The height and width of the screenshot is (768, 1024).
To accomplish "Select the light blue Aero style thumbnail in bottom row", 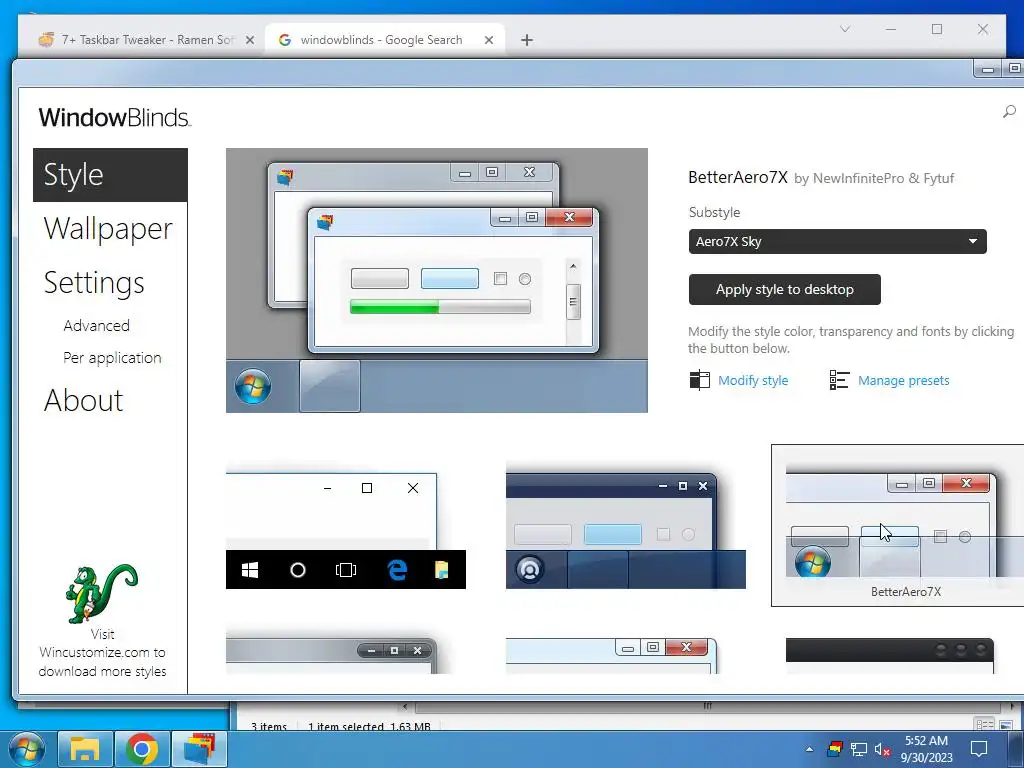I will 611,655.
